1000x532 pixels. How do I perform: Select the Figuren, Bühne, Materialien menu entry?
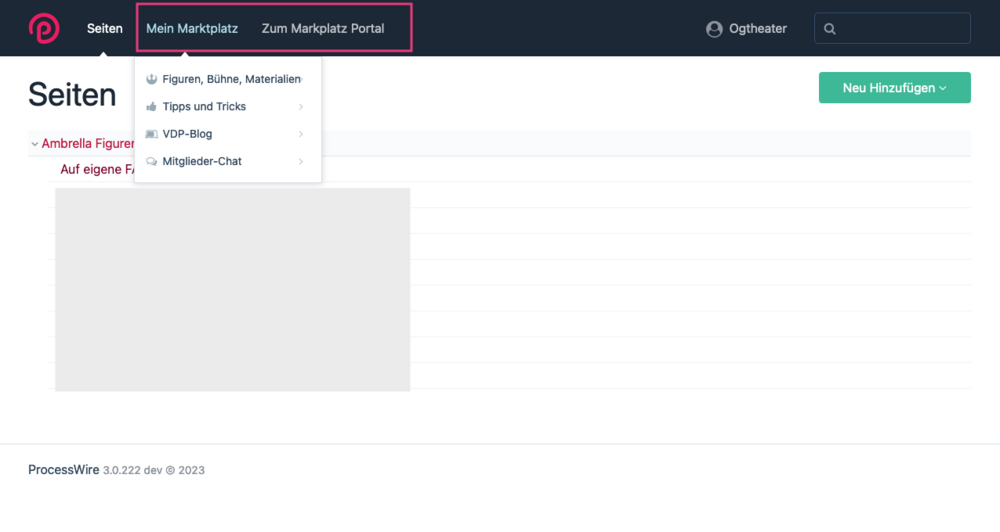point(230,79)
